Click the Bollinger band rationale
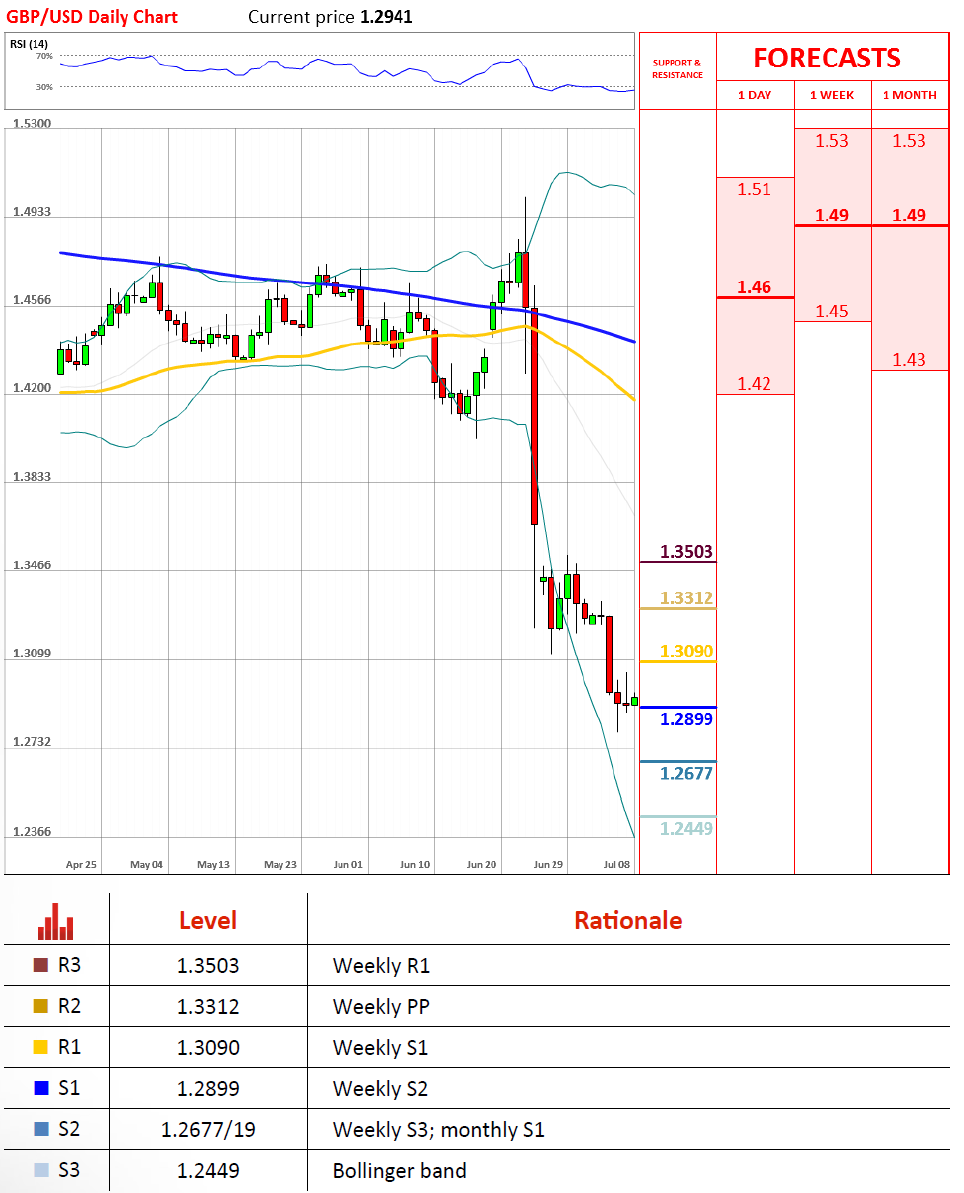This screenshot has width=964, height=1193. point(399,1171)
